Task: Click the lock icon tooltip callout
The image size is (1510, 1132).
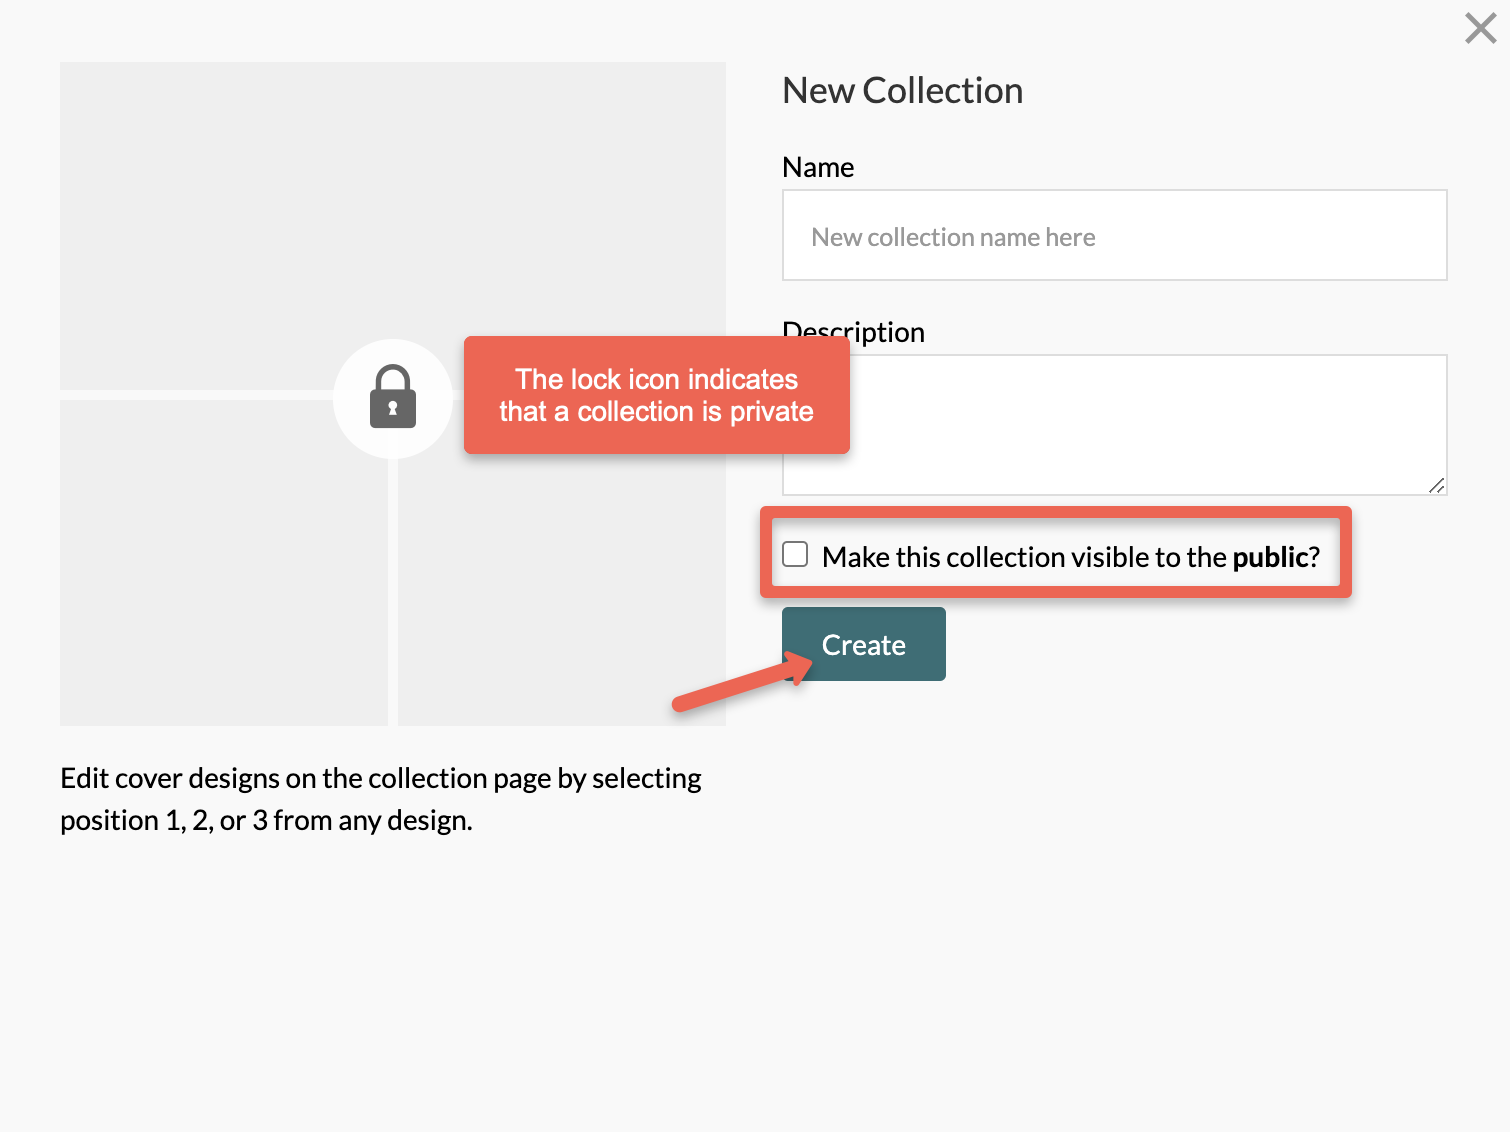Action: 656,396
